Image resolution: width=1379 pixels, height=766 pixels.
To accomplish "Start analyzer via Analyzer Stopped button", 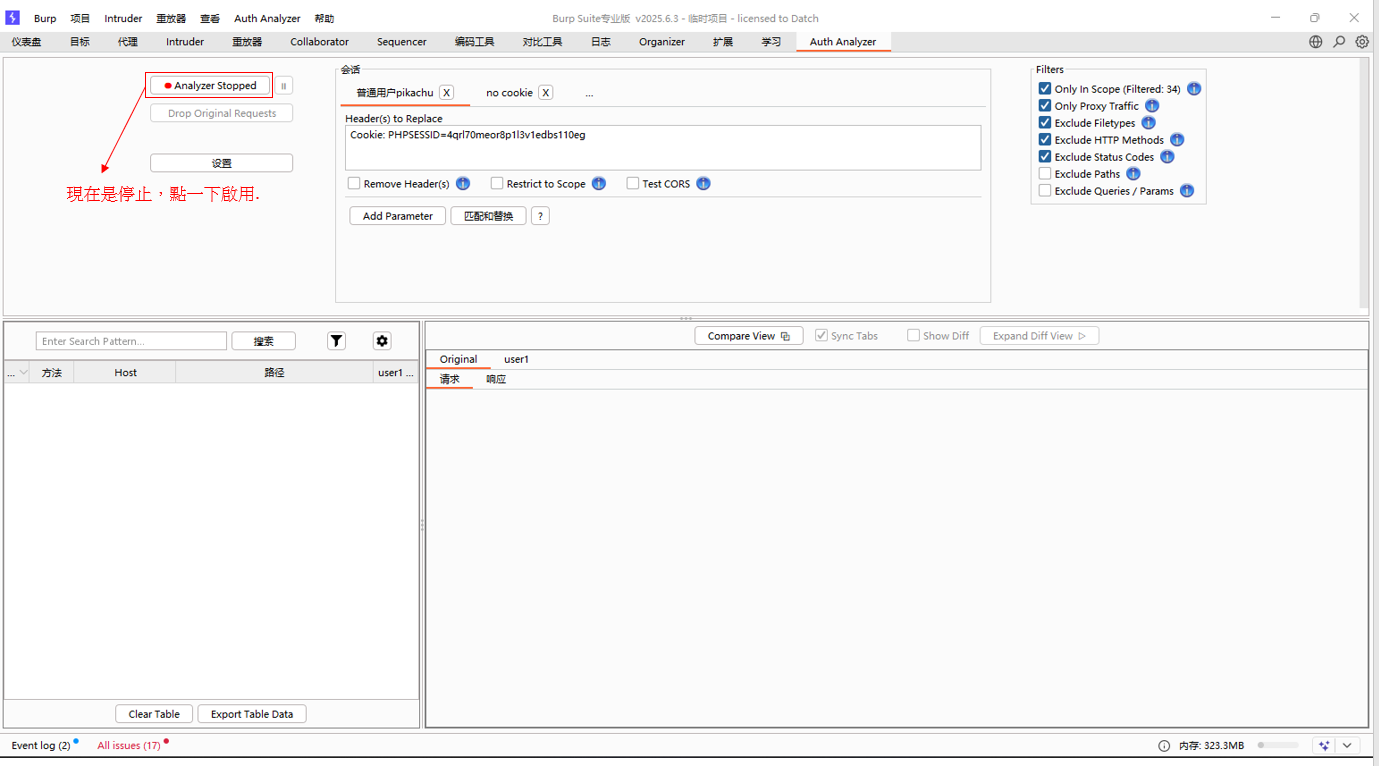I will coord(211,86).
